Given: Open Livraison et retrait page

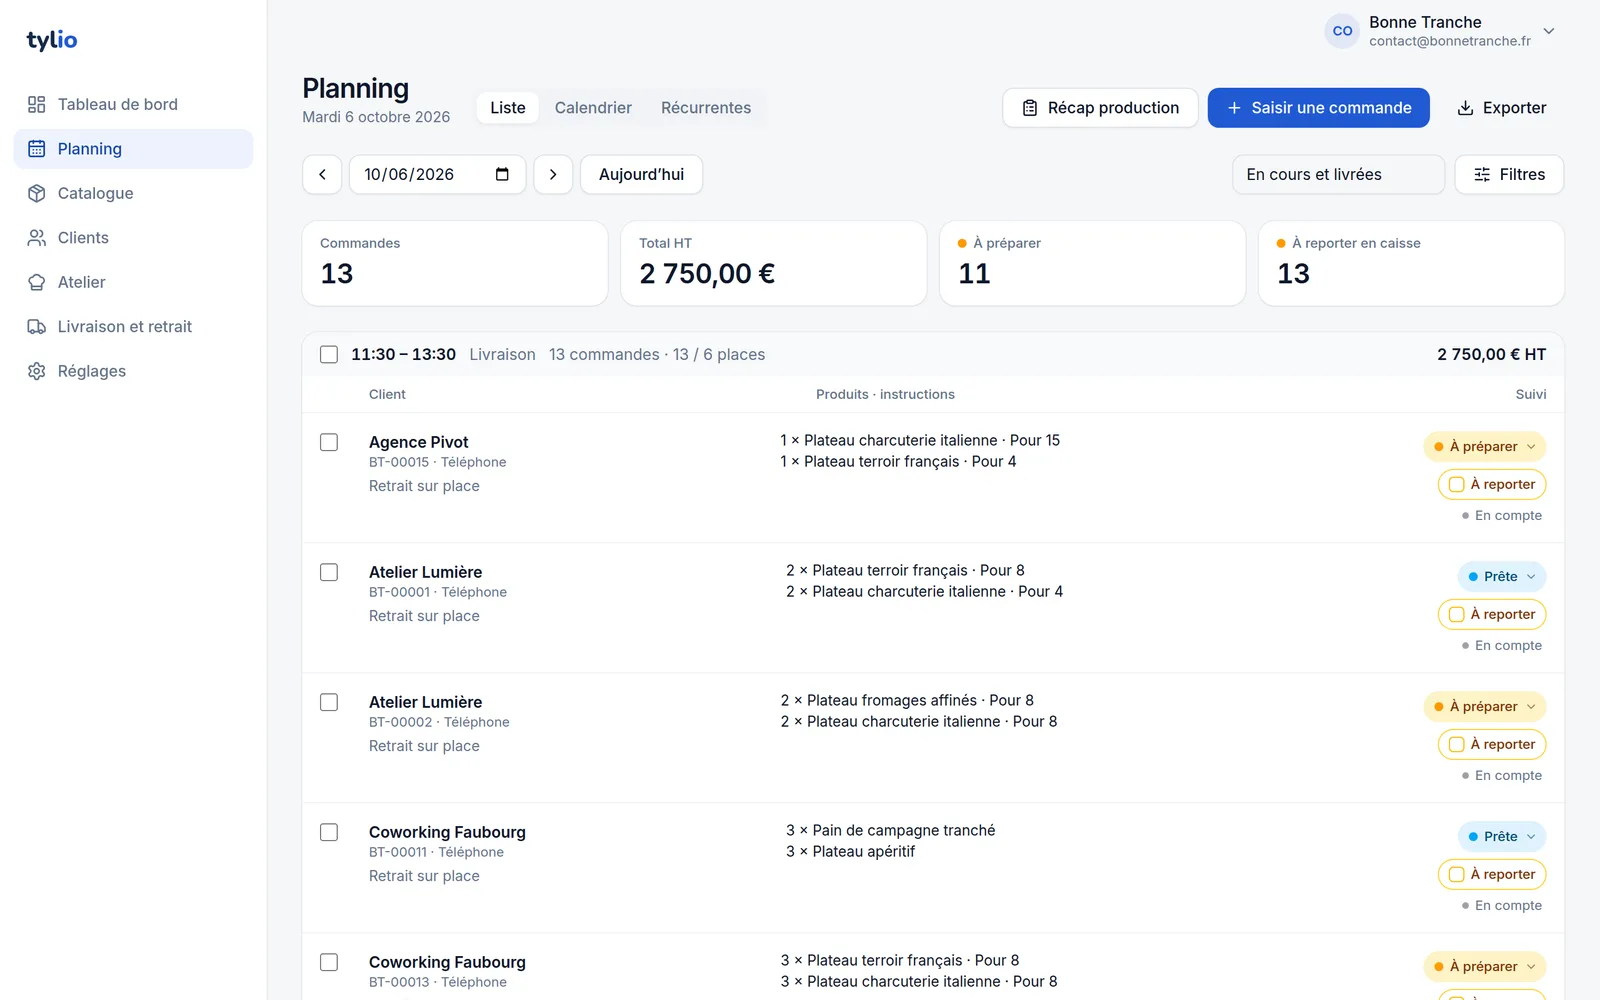Looking at the screenshot, I should [133, 327].
